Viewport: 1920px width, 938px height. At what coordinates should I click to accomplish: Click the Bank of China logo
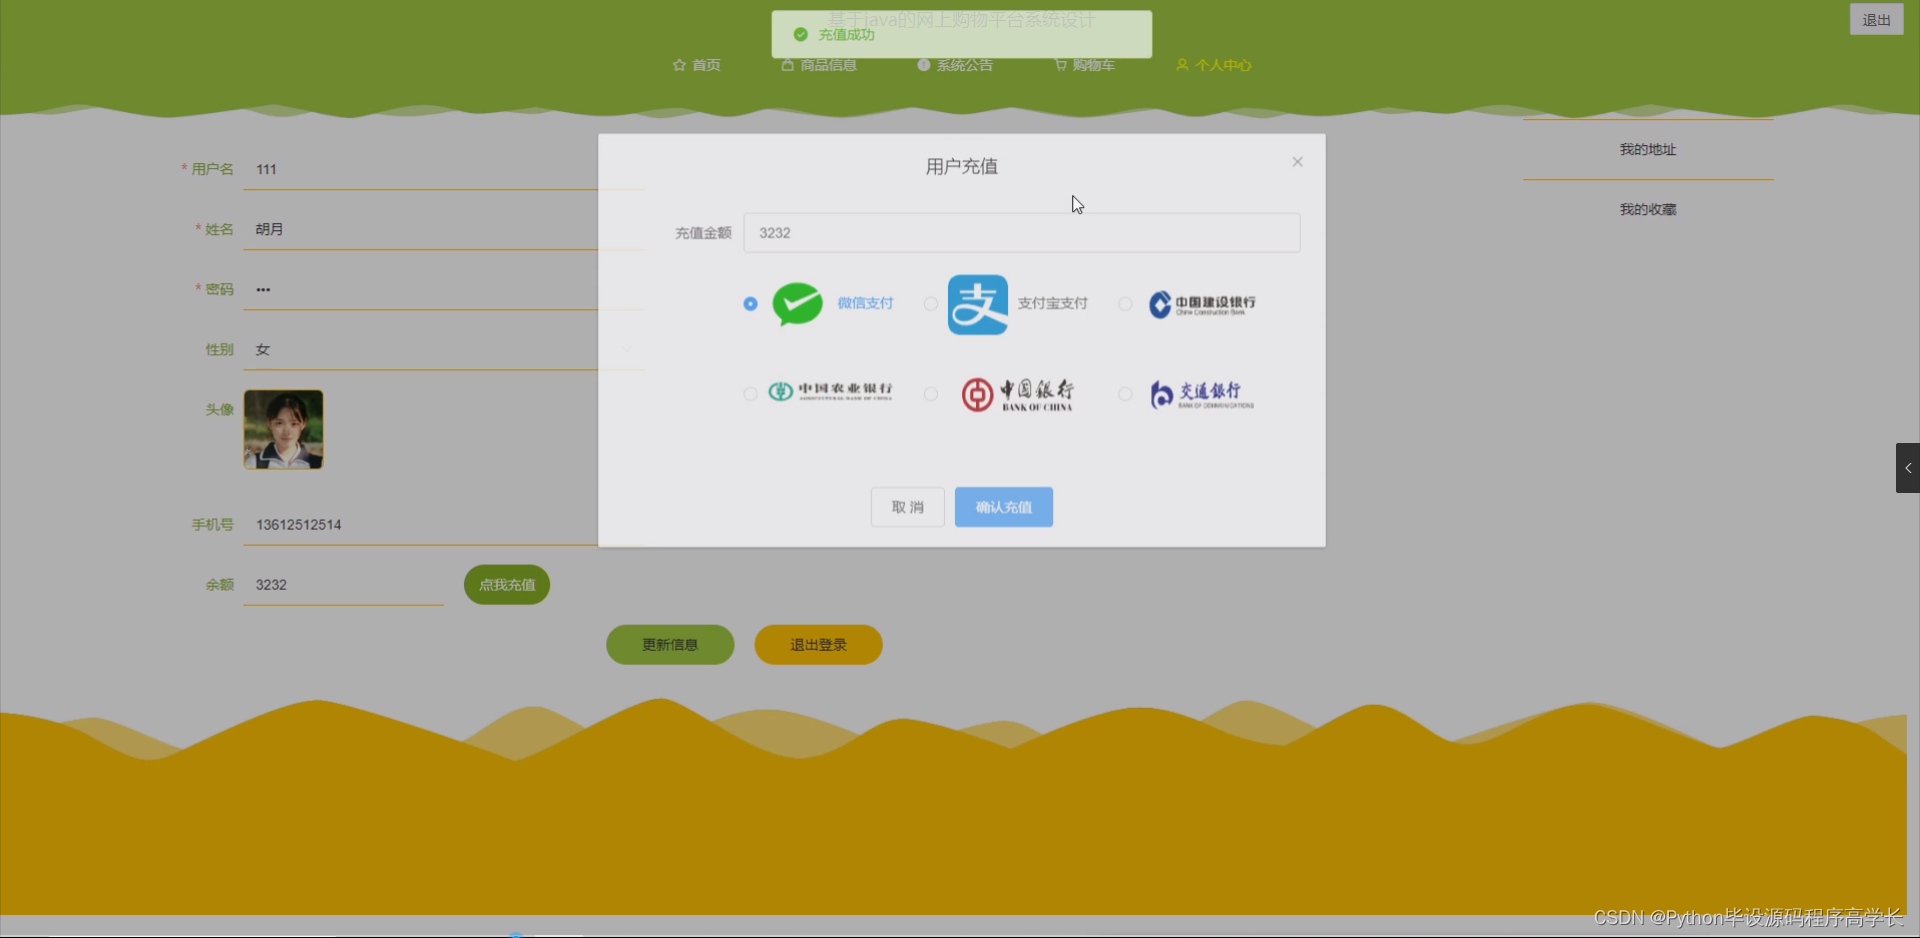click(1017, 394)
